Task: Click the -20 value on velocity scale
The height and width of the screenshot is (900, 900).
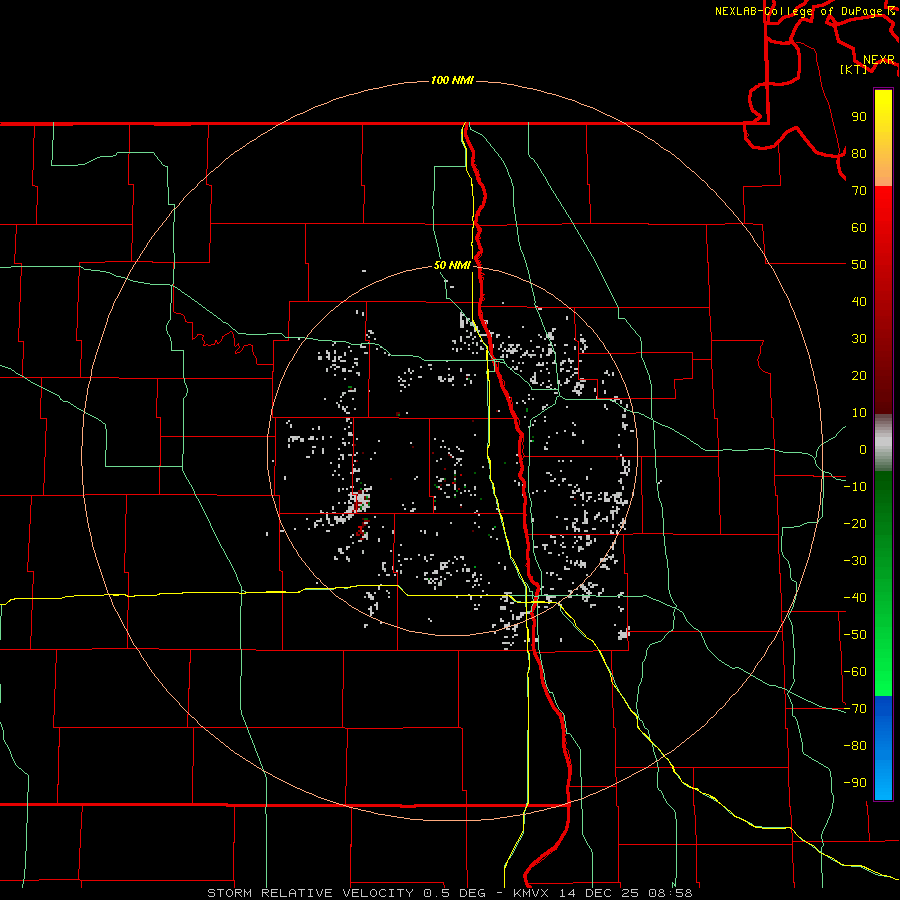Action: click(x=855, y=523)
